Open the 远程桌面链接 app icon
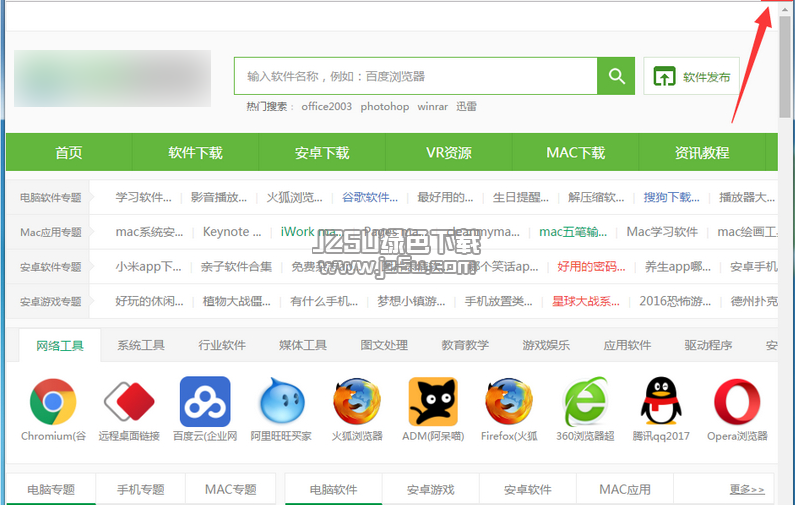The height and width of the screenshot is (505, 795). (x=129, y=402)
